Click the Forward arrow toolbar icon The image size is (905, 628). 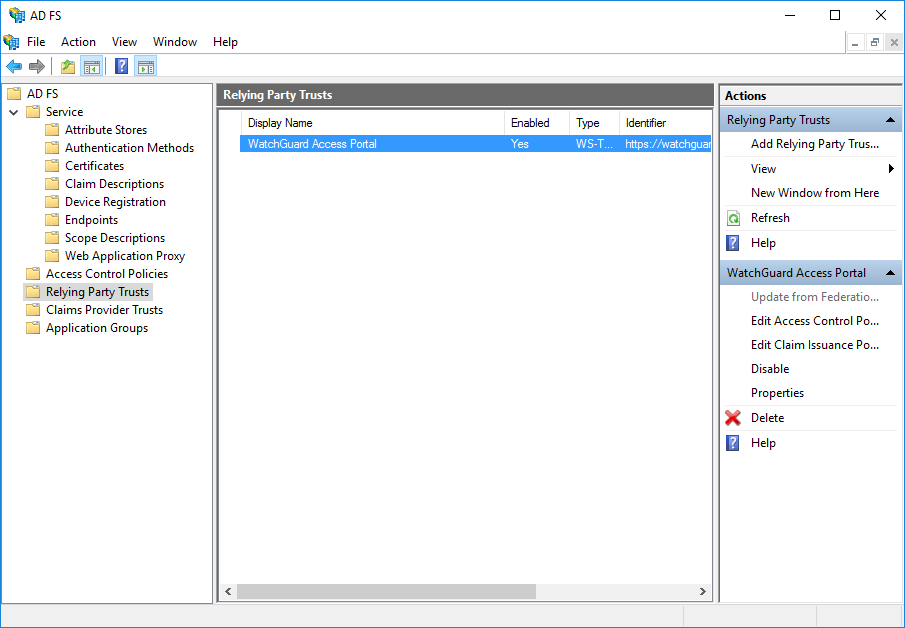click(37, 67)
